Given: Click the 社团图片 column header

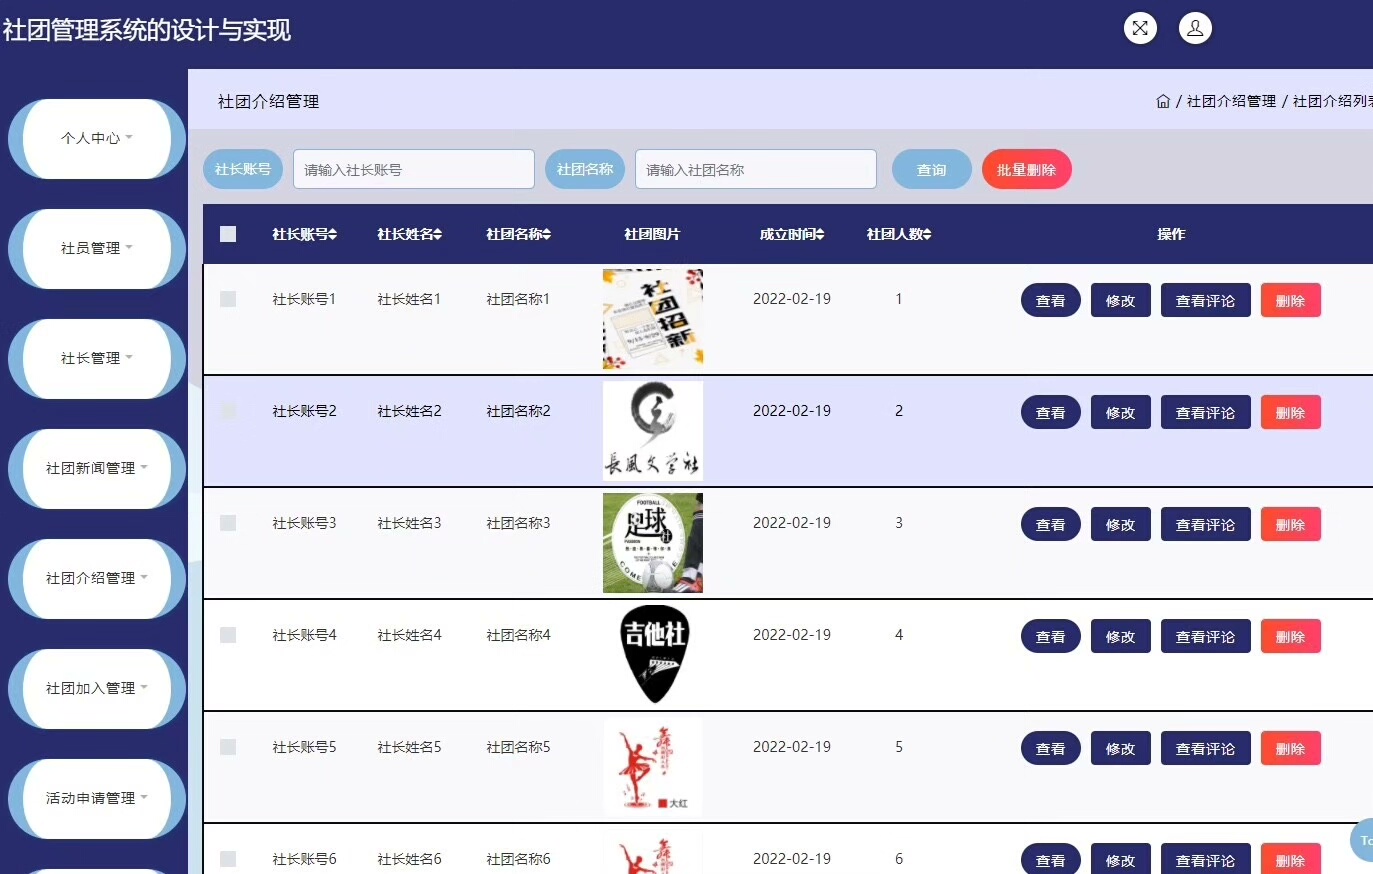Looking at the screenshot, I should [x=652, y=234].
